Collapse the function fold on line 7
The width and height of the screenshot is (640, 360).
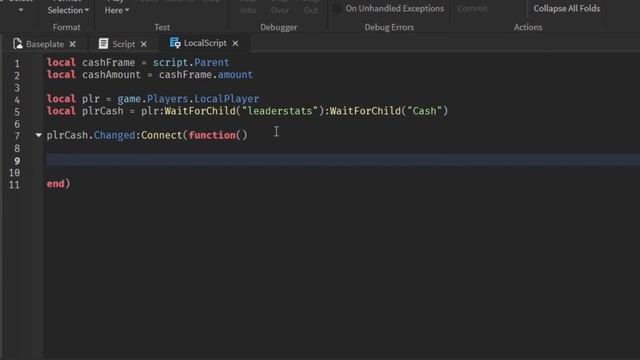[x=38, y=135]
